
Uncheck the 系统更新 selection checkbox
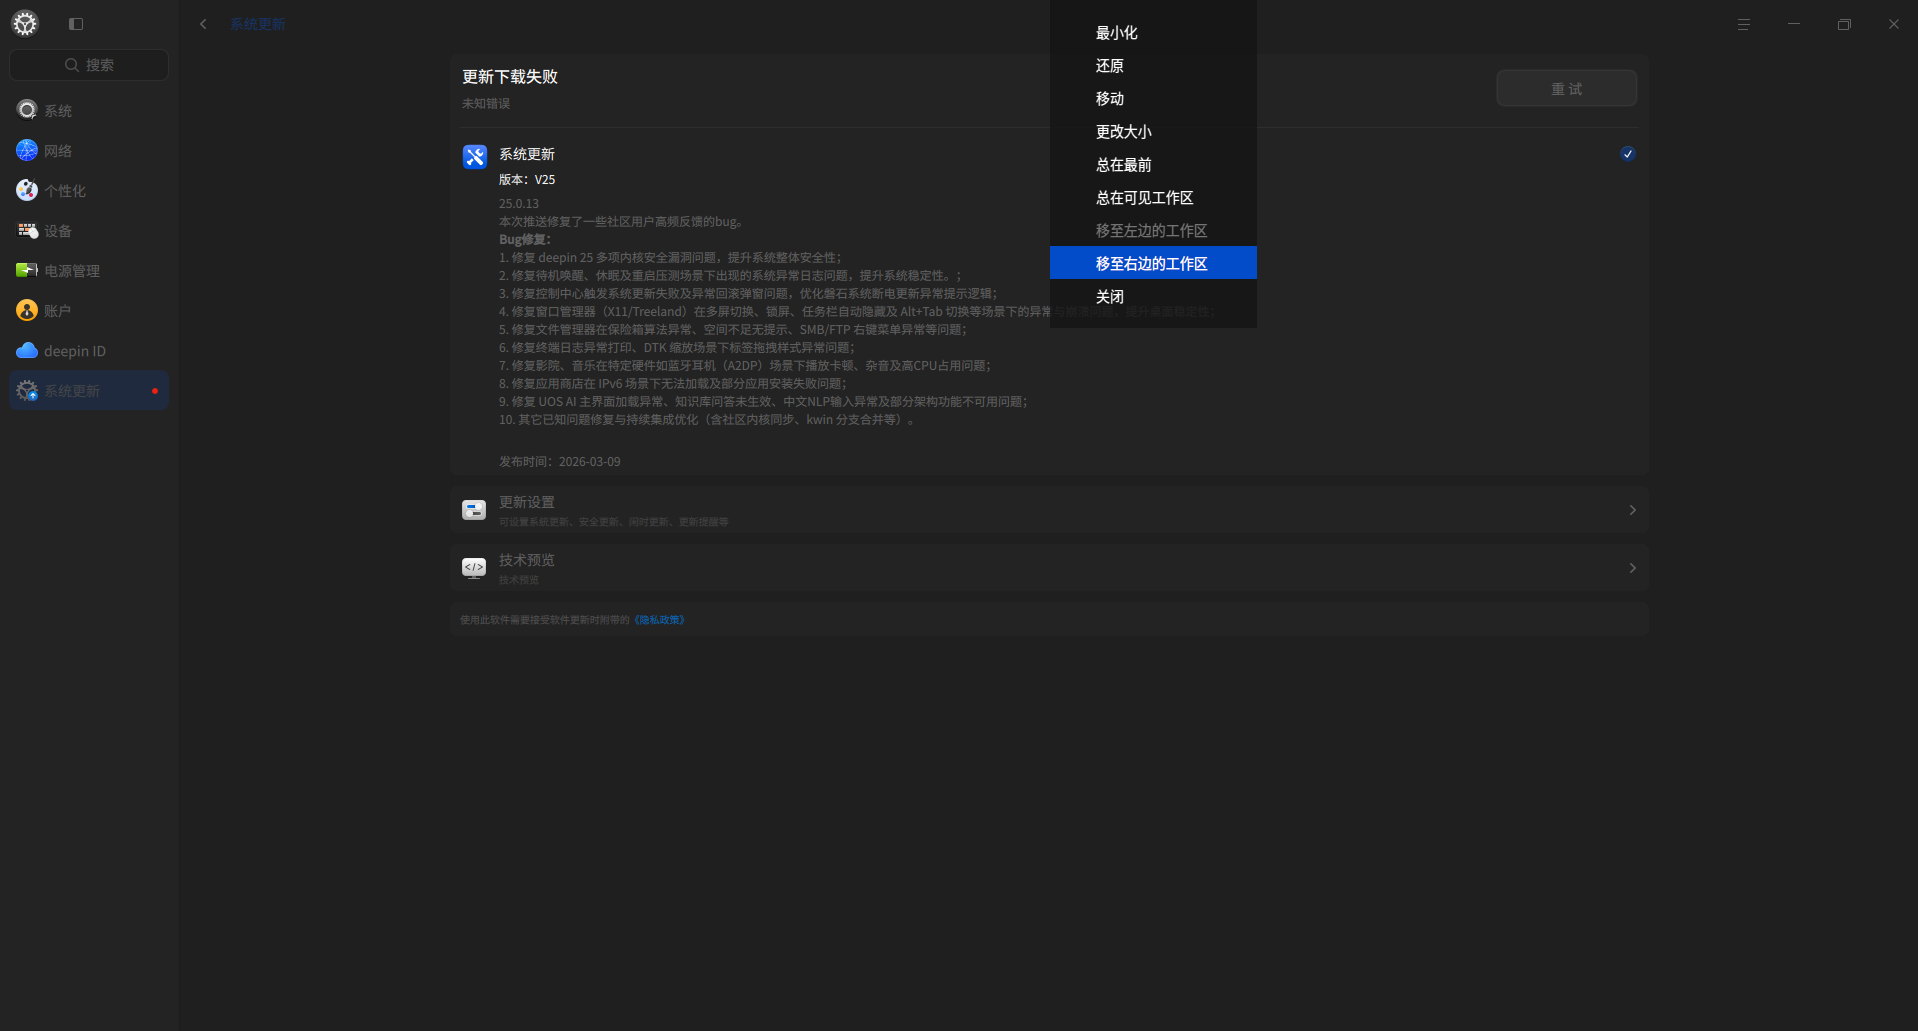pos(1627,153)
